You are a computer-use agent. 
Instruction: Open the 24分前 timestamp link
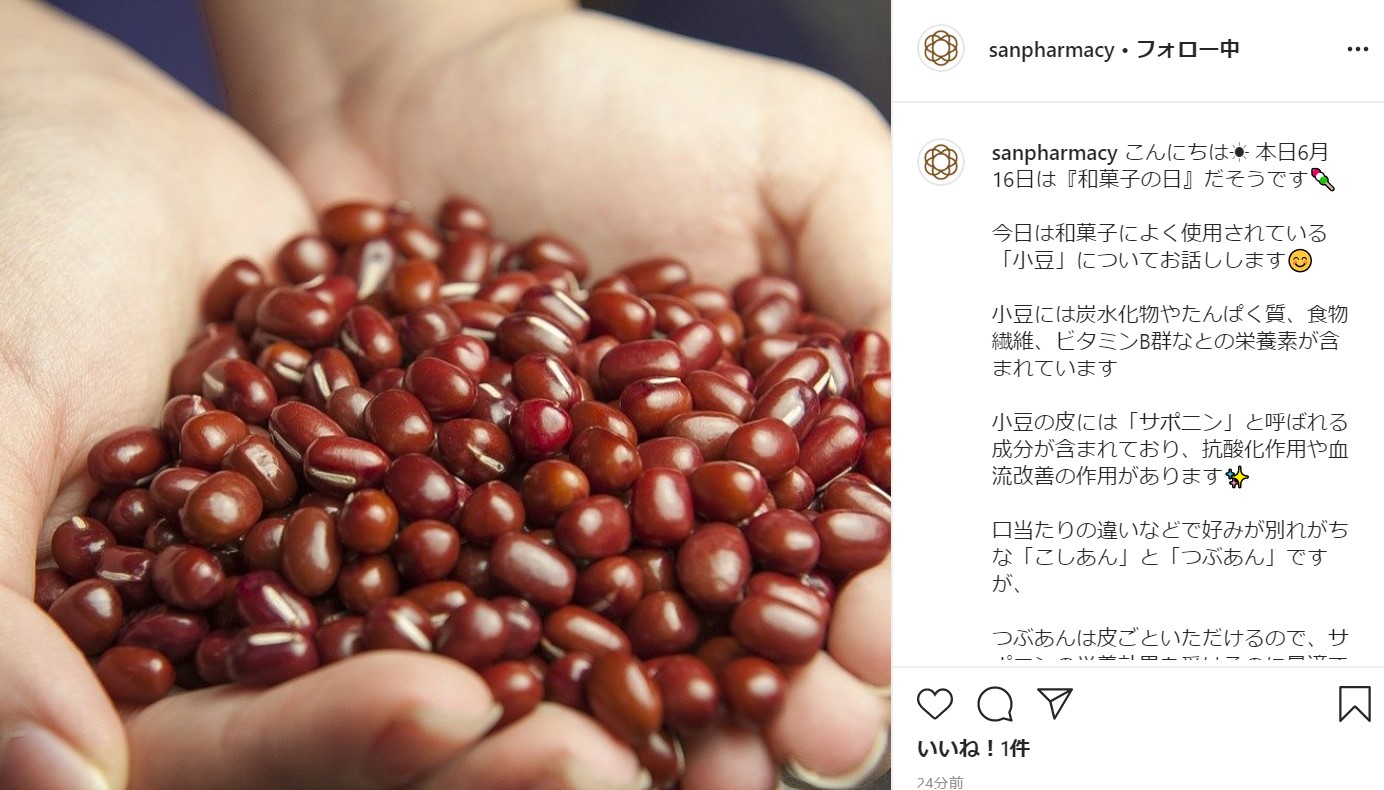(x=940, y=782)
